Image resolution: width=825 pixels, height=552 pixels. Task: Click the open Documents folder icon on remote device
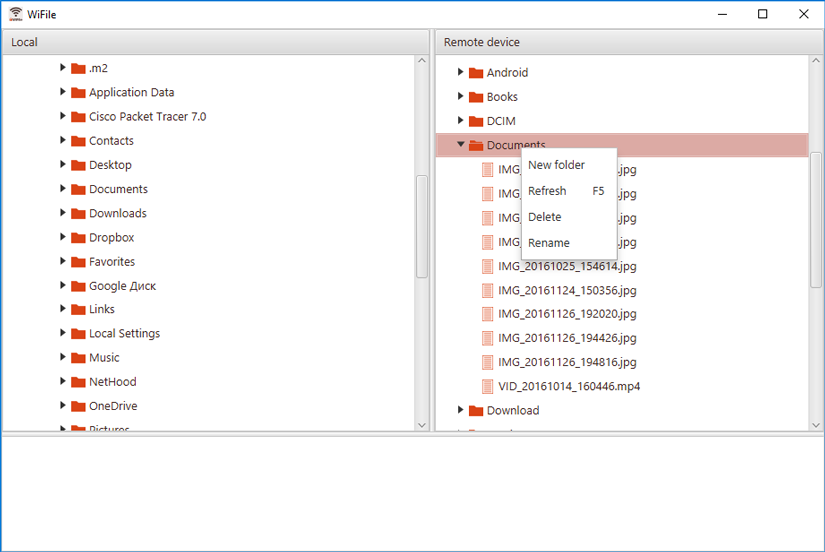click(x=476, y=145)
